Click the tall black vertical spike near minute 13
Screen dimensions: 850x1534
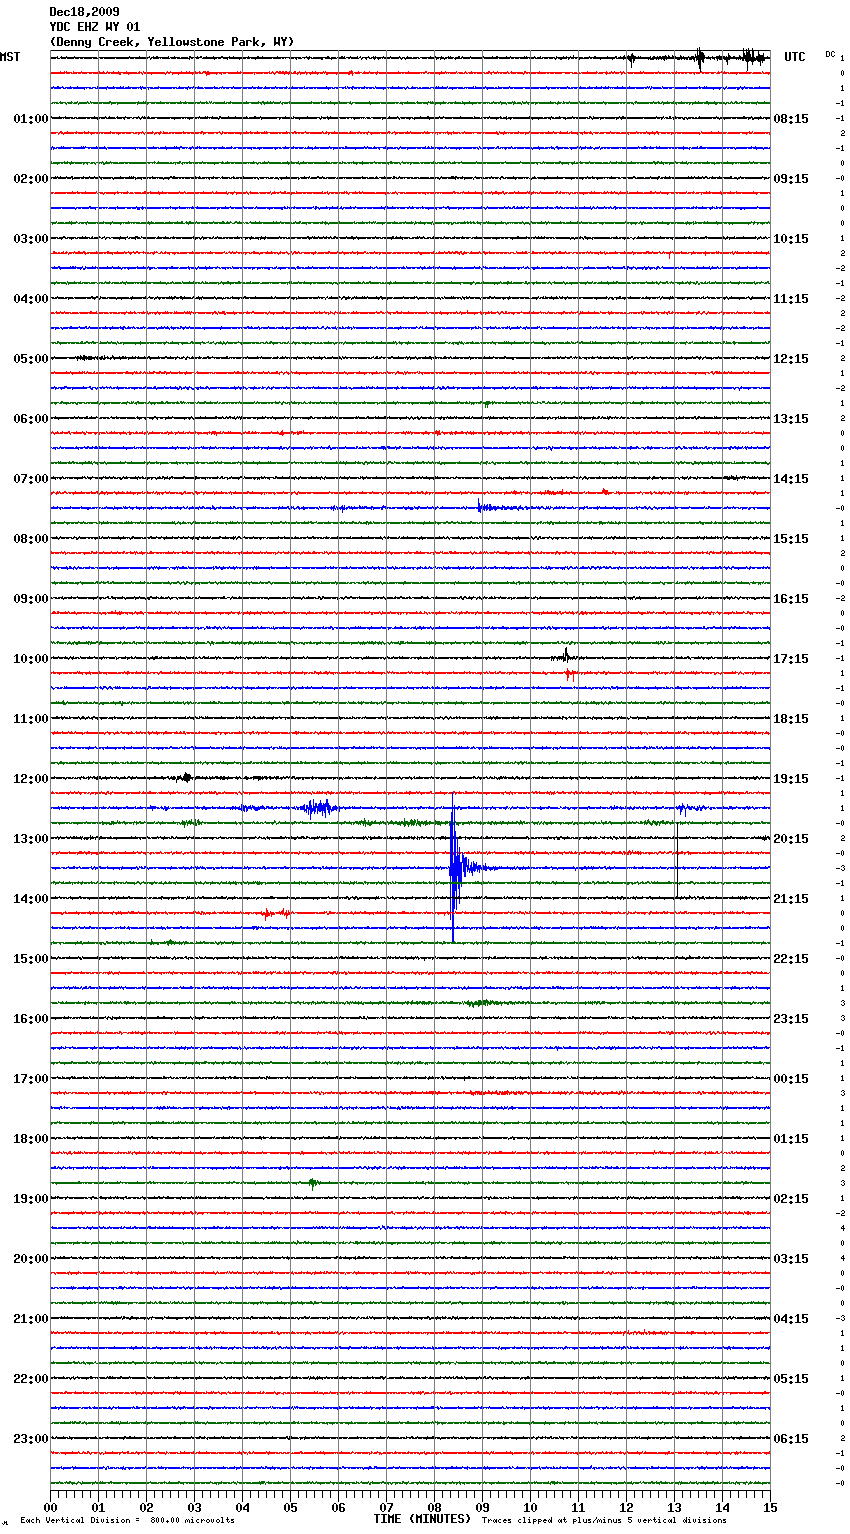[677, 860]
